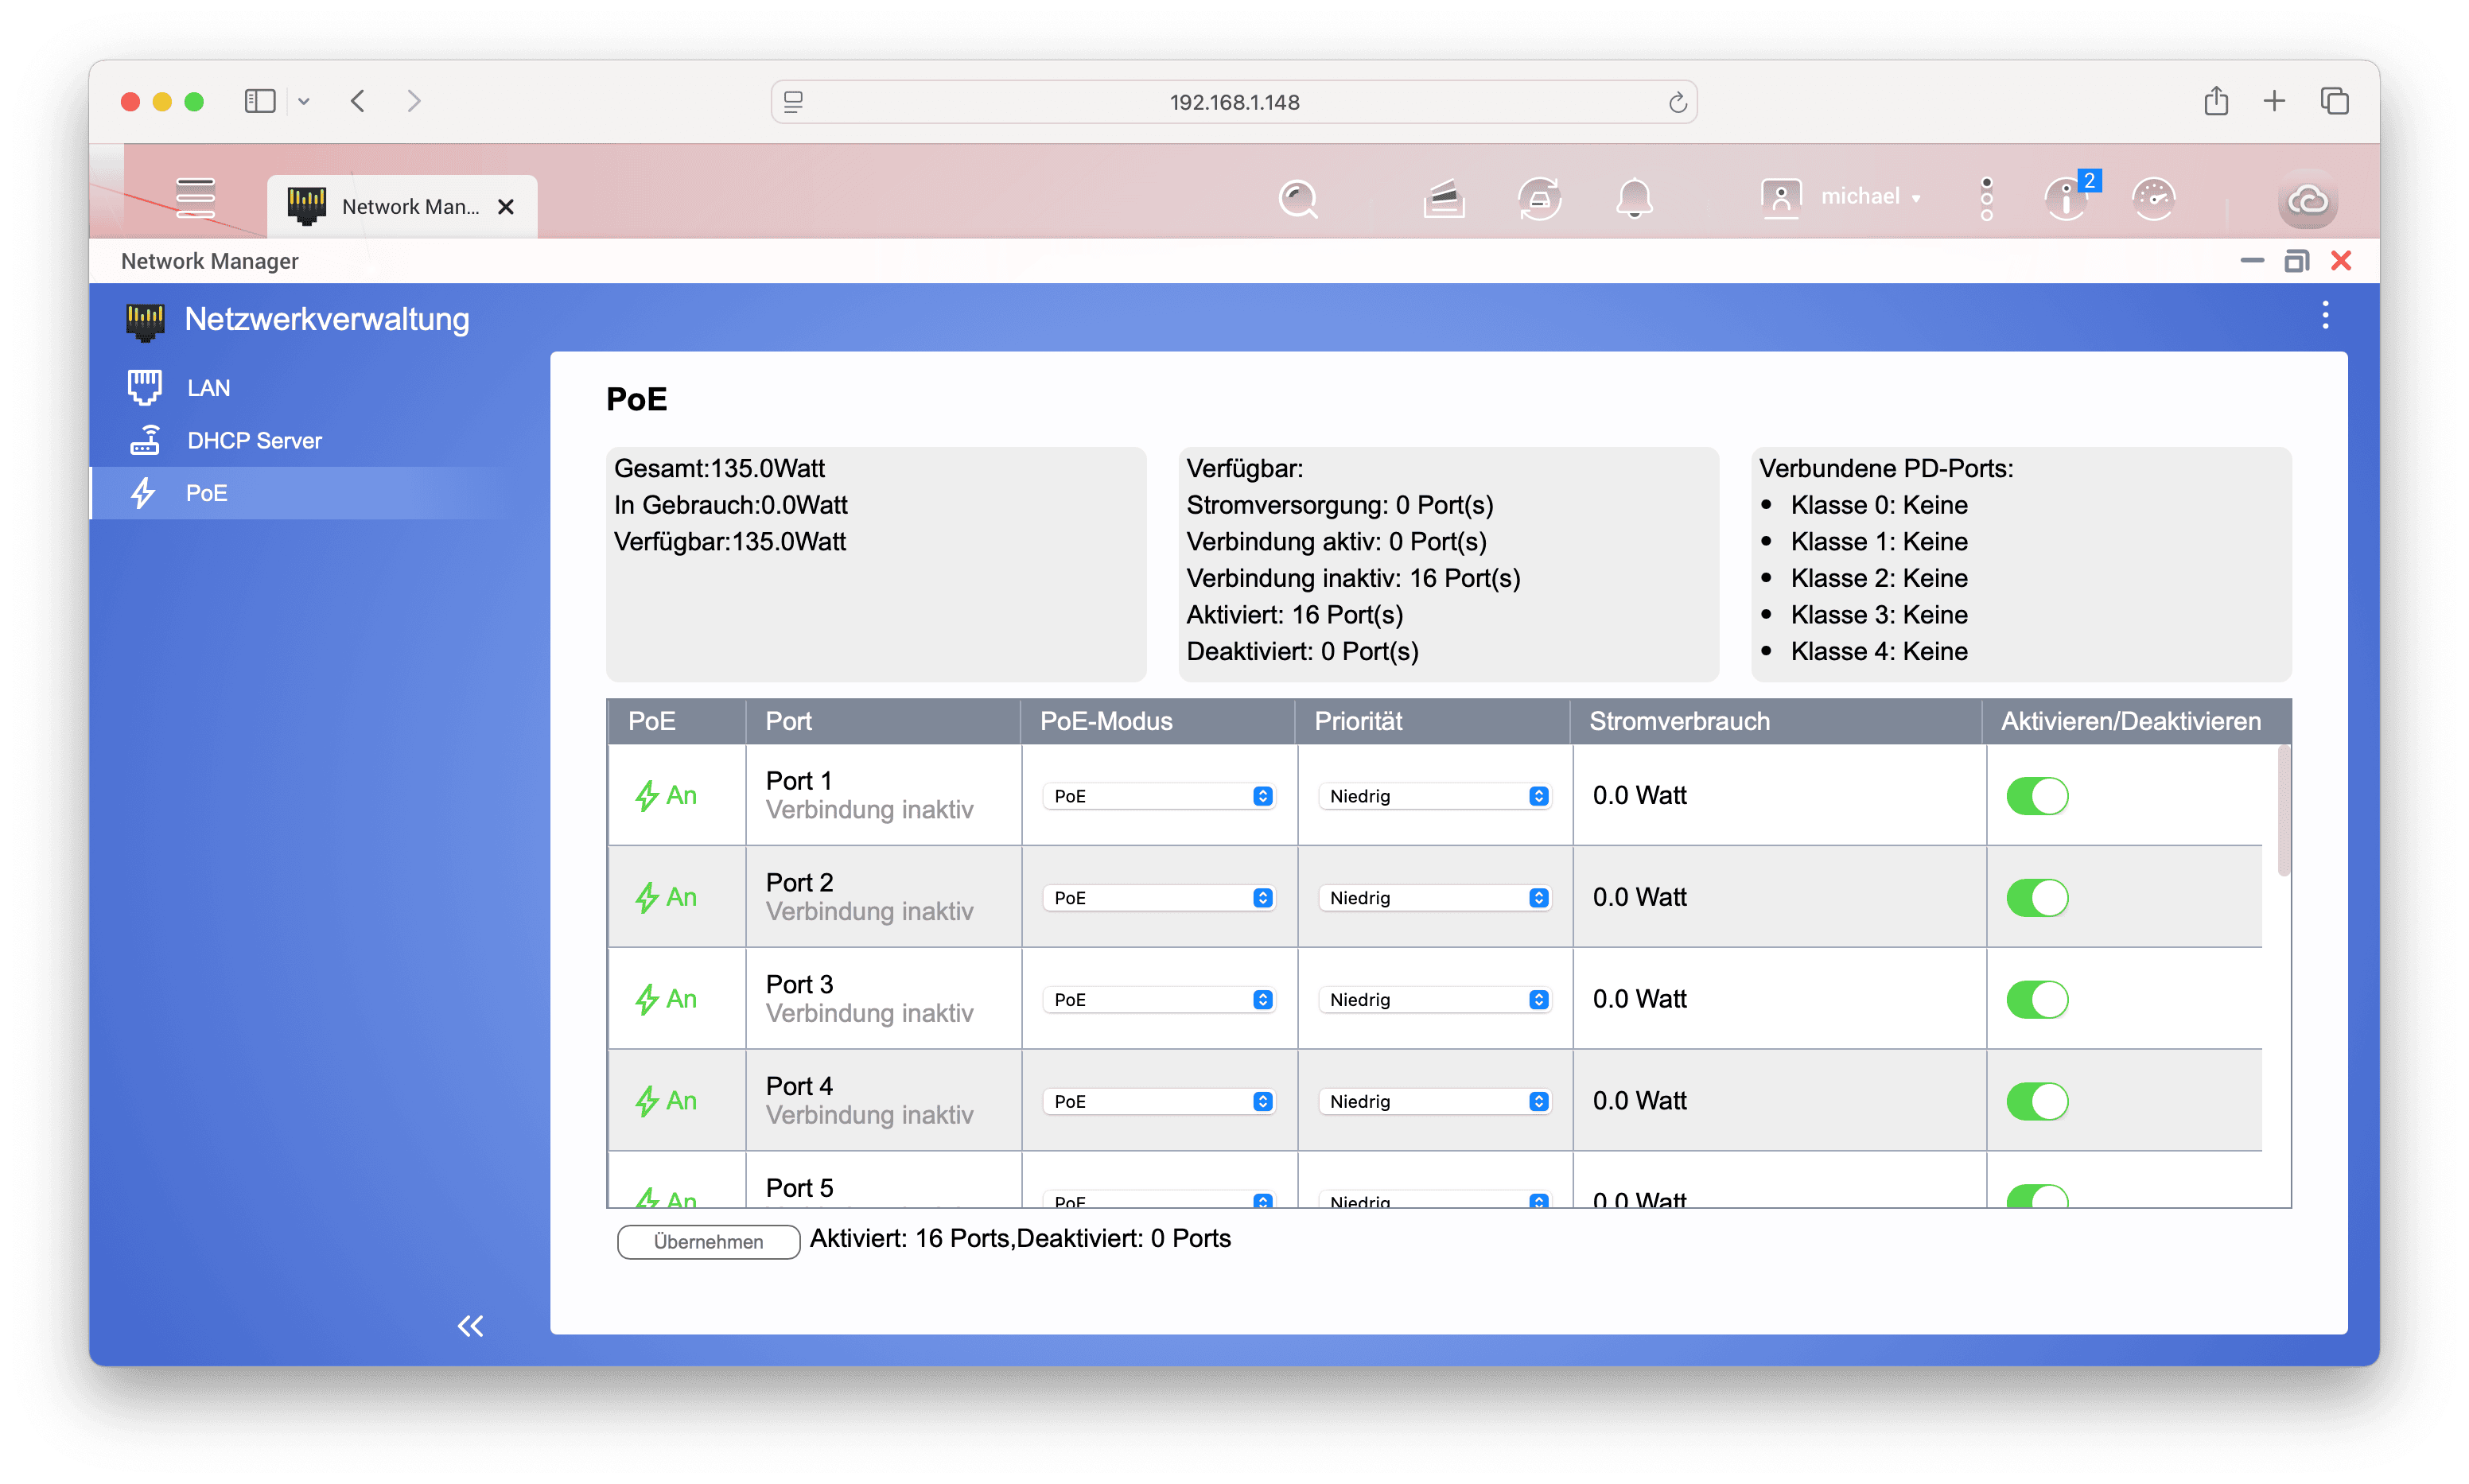Click the info icon with badge 2

coord(2066,198)
